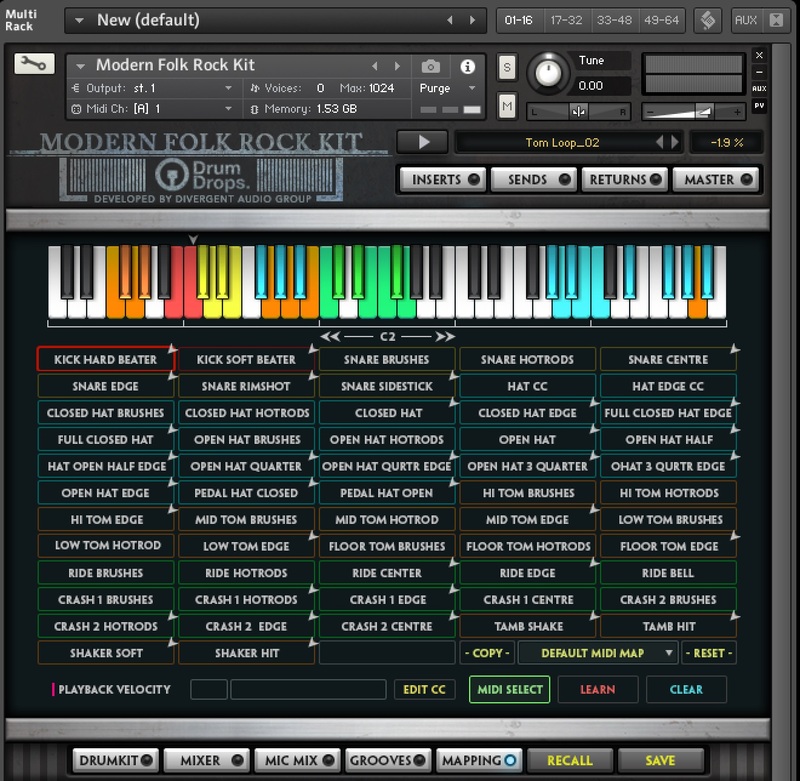
Task: Toggle the PV button on right edge
Action: coord(759,105)
